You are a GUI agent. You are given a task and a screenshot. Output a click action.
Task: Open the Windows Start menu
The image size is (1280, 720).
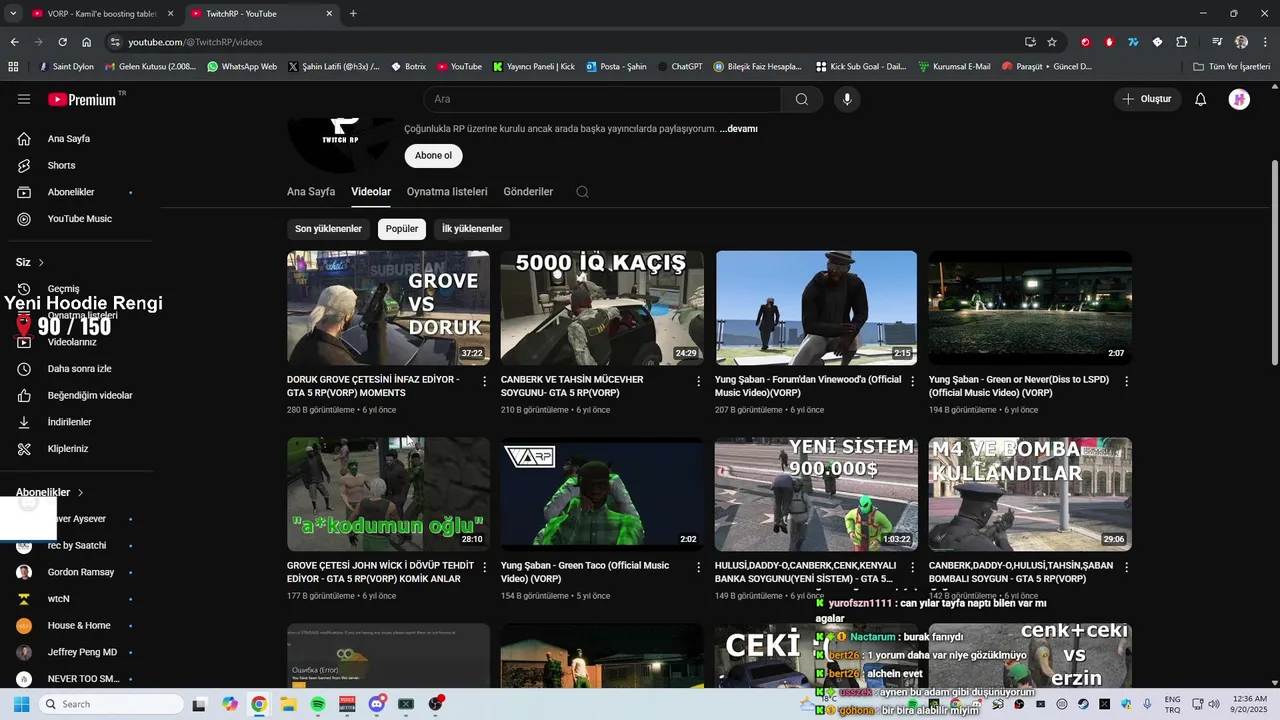point(21,704)
